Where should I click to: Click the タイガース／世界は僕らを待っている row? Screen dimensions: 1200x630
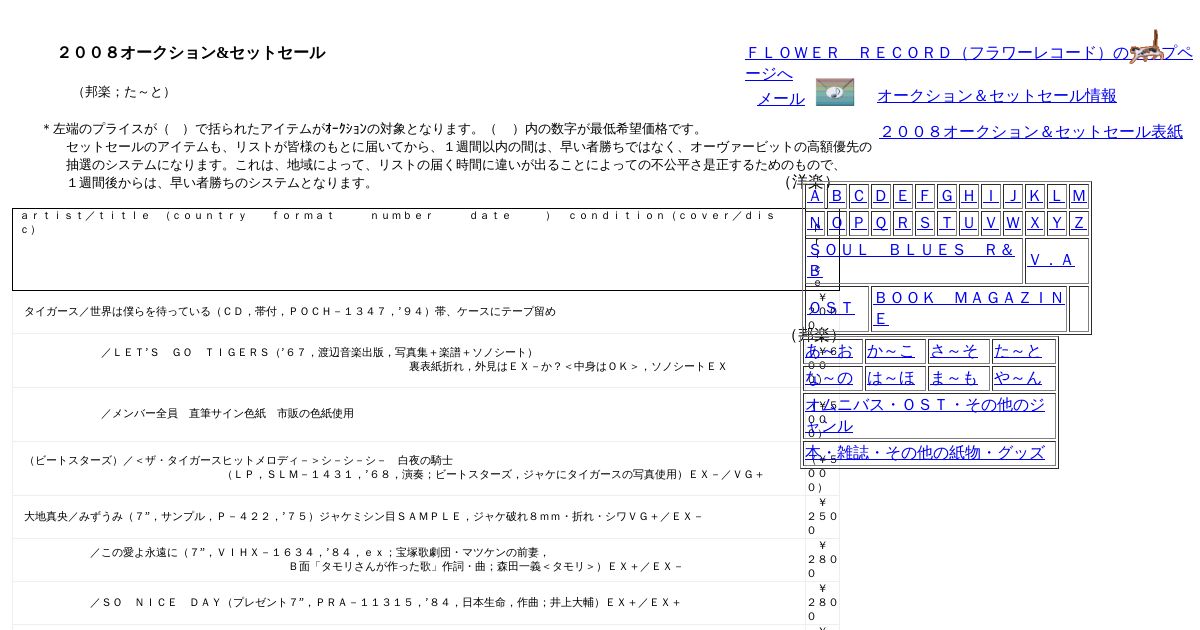(408, 312)
